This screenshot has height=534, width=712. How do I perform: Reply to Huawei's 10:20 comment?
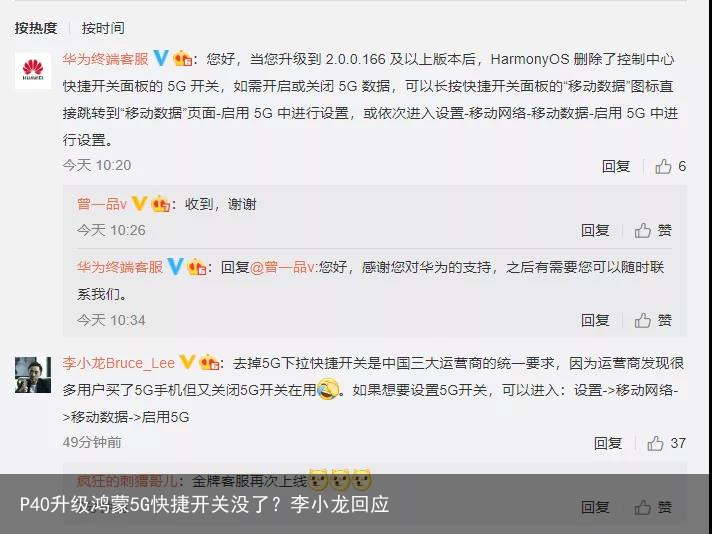click(x=616, y=167)
